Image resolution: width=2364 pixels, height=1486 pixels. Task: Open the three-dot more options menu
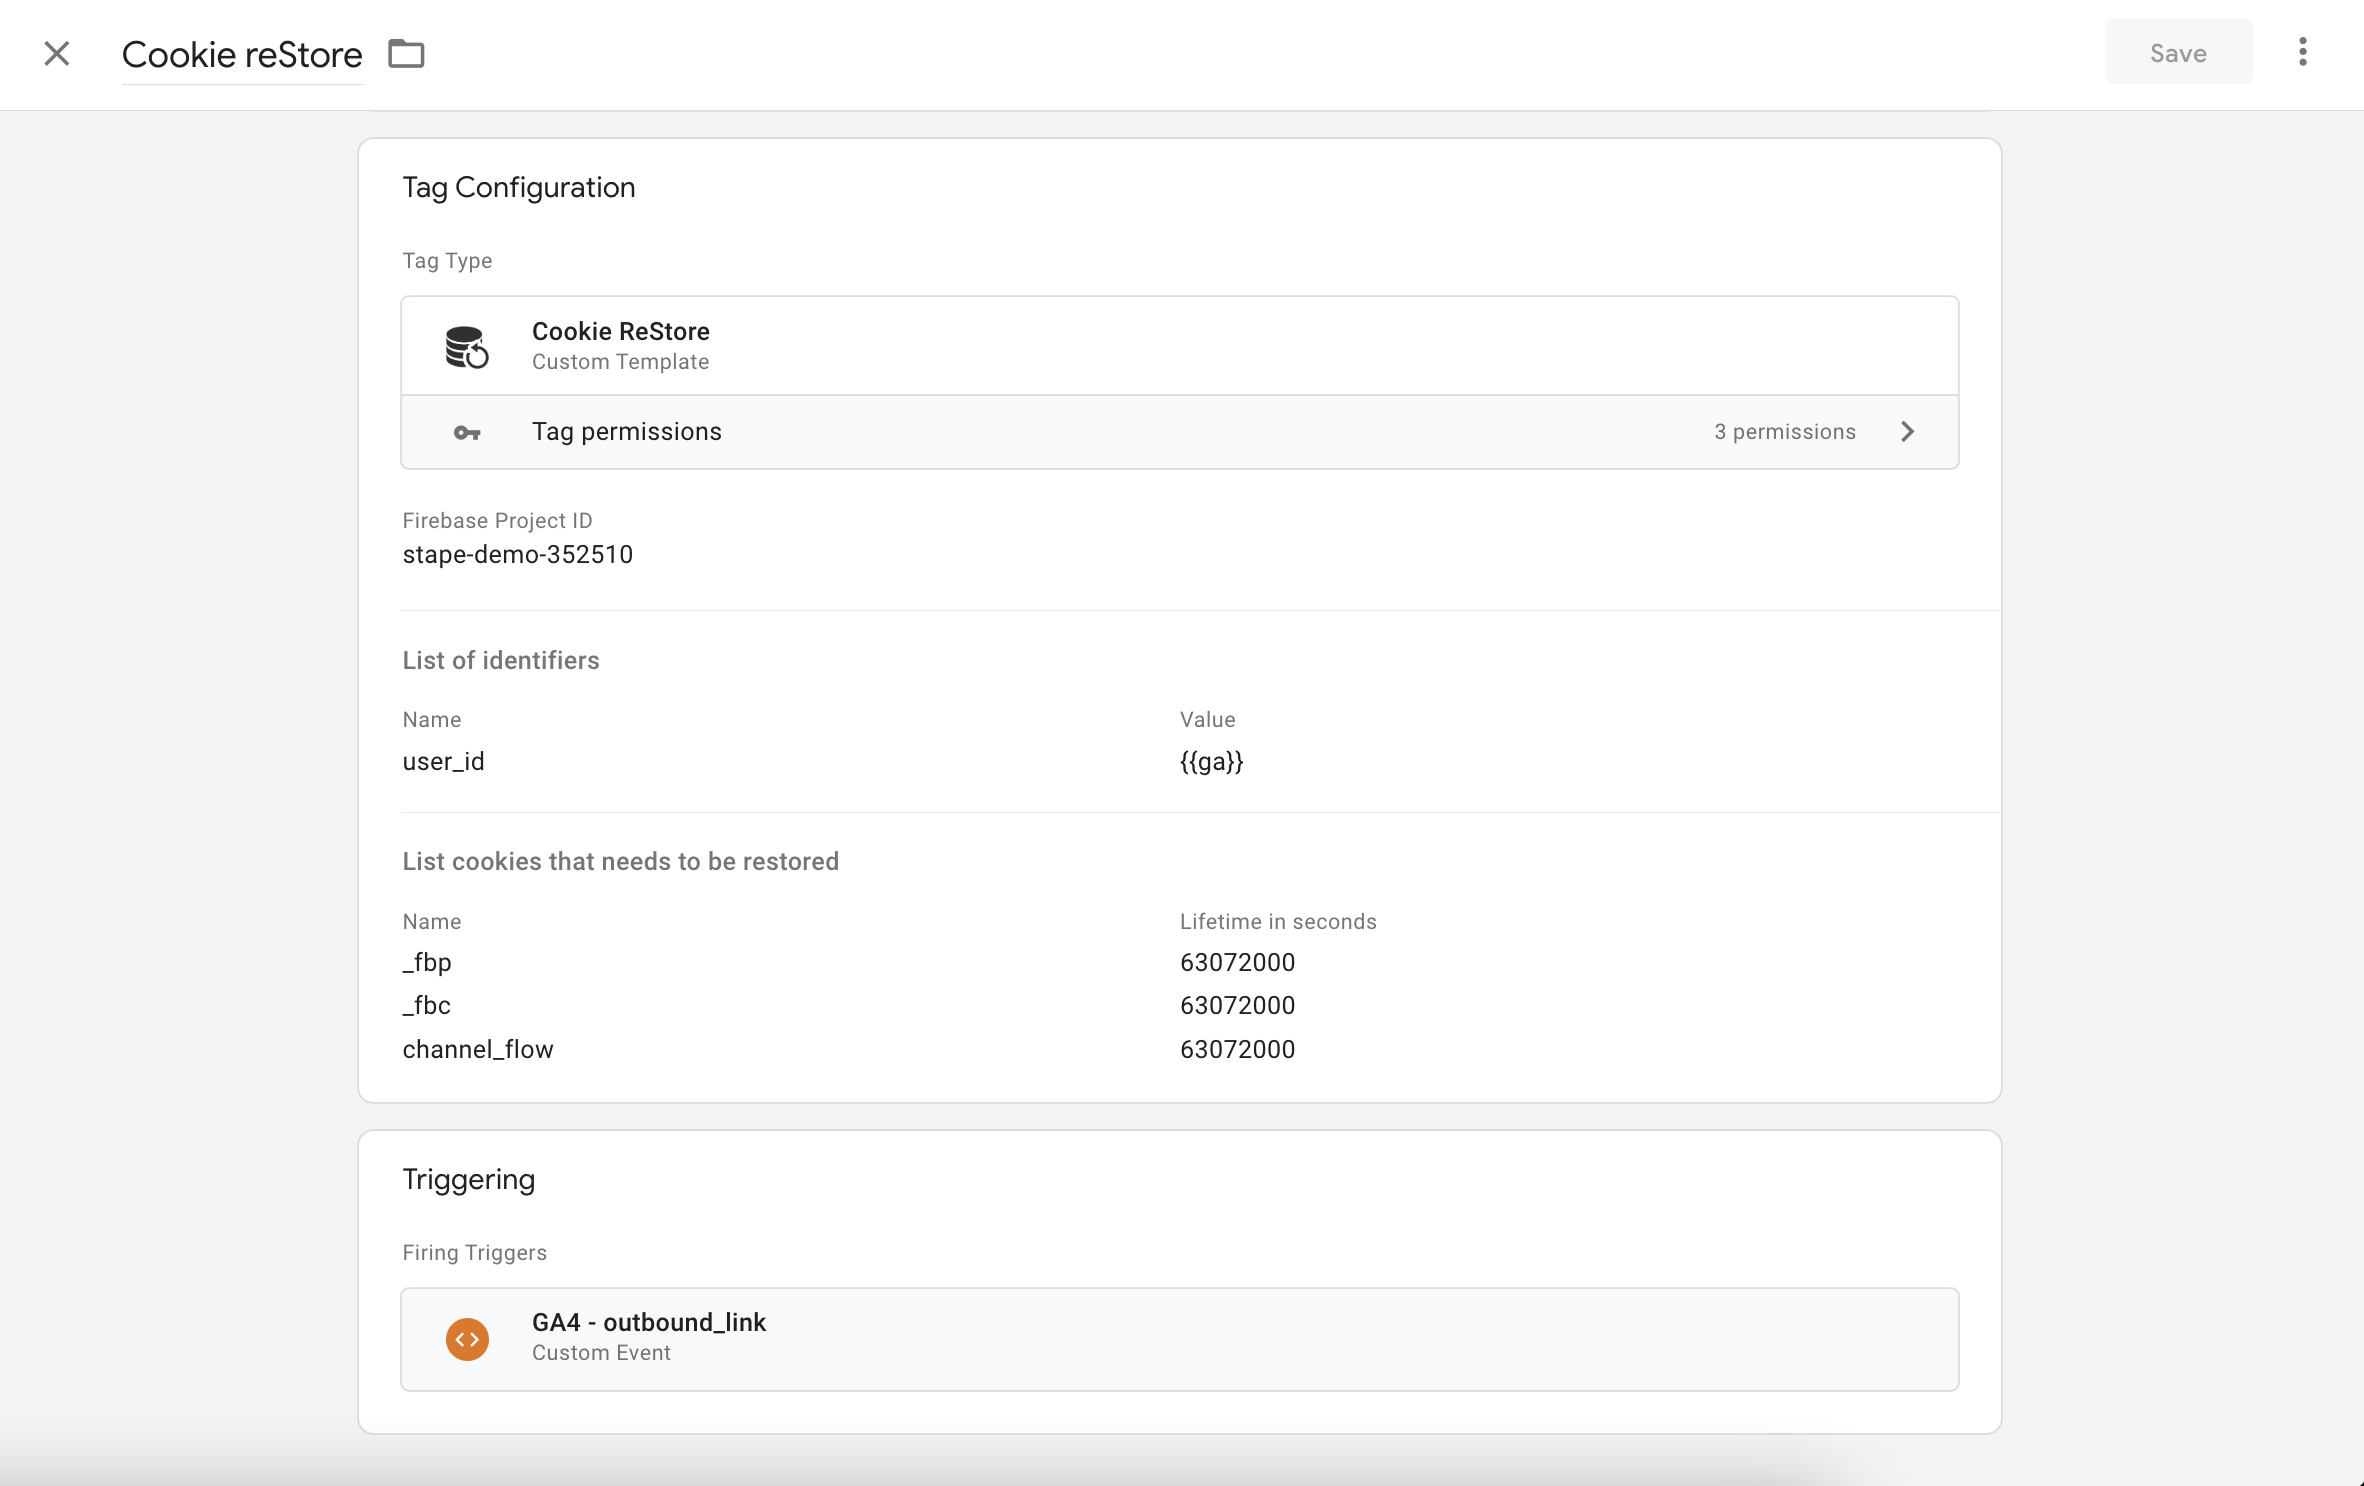click(2303, 52)
